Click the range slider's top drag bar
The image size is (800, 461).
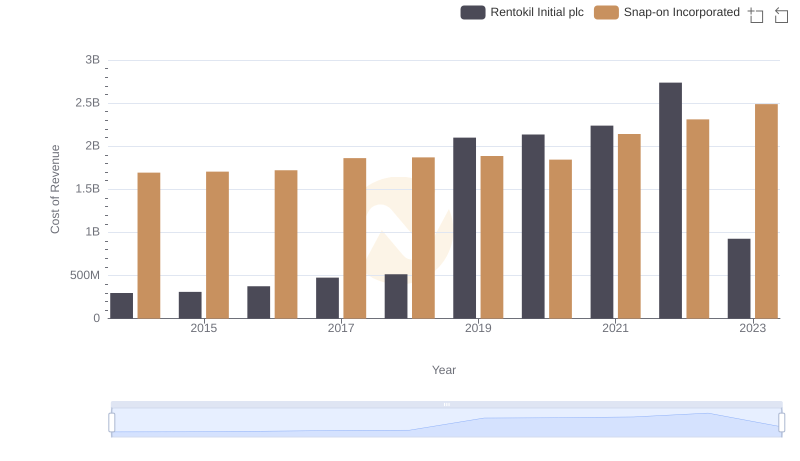[446, 404]
